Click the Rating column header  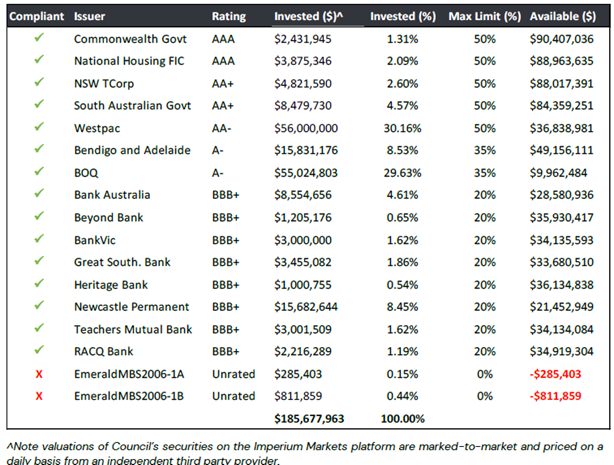point(229,17)
